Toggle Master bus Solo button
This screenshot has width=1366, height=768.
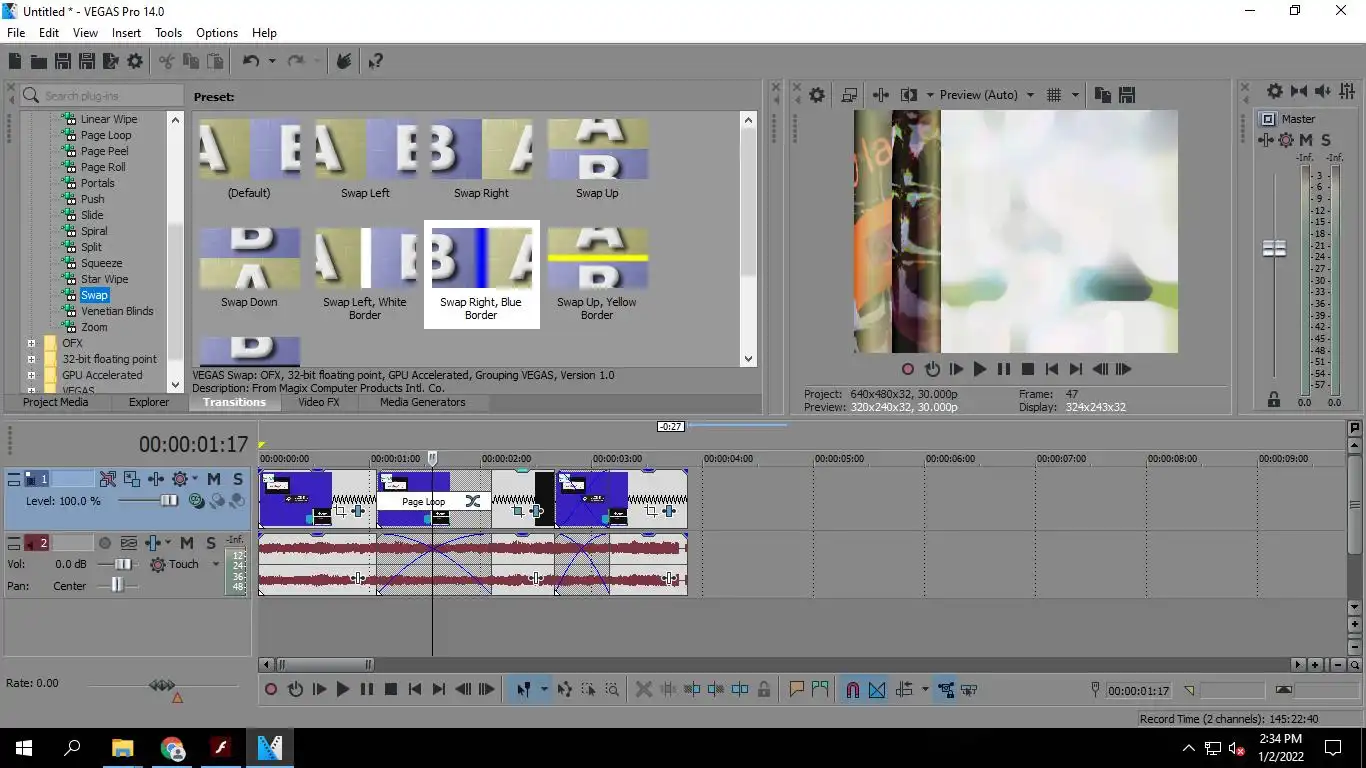pyautogui.click(x=1326, y=140)
